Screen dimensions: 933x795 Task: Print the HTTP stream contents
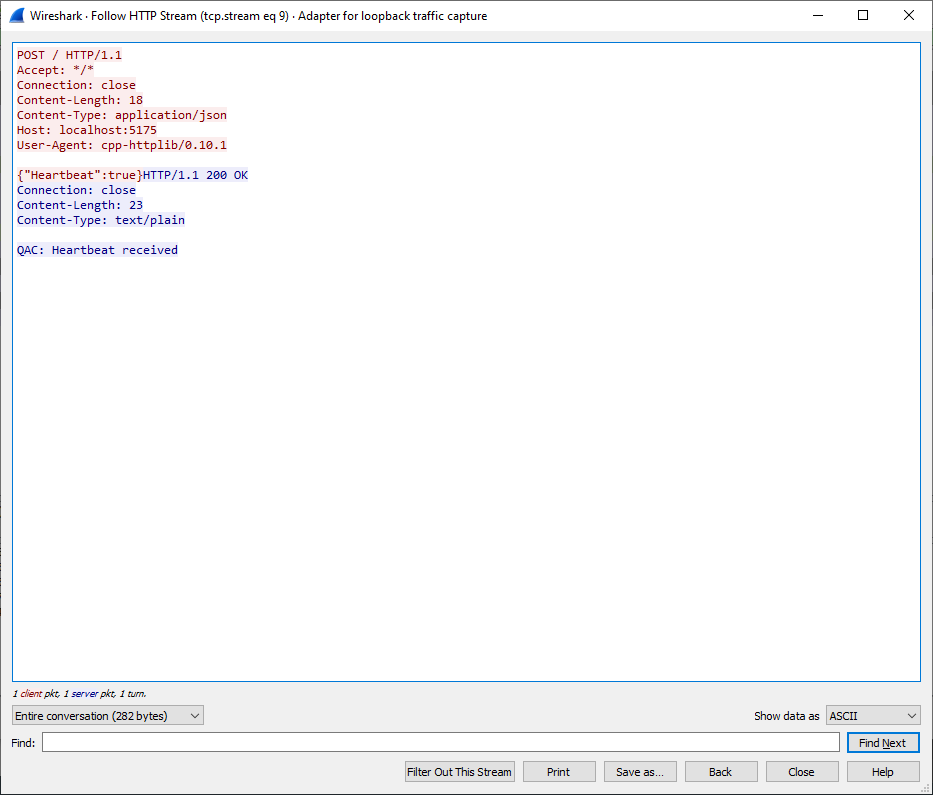[x=559, y=772]
